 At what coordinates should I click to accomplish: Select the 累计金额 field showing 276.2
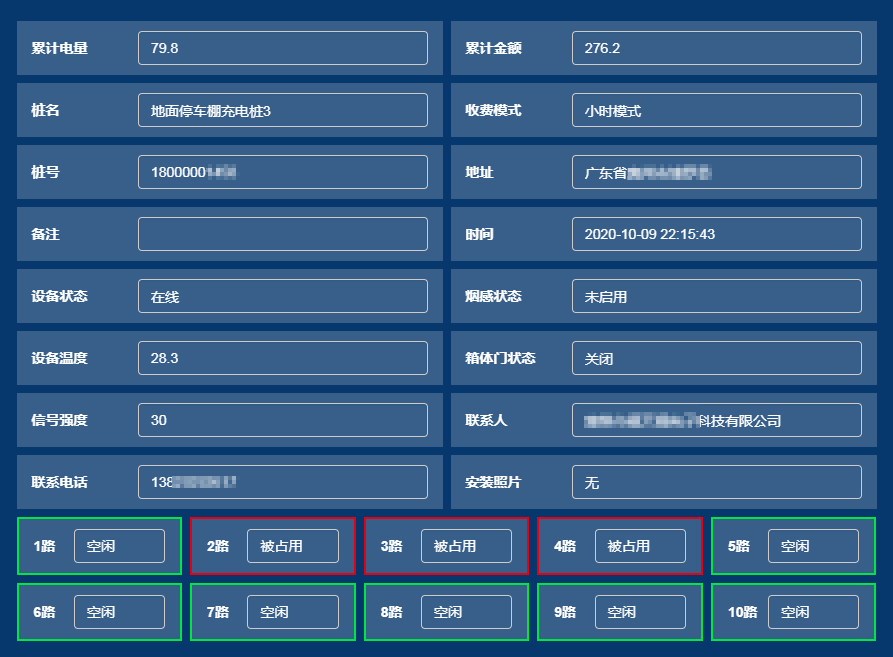(x=717, y=48)
